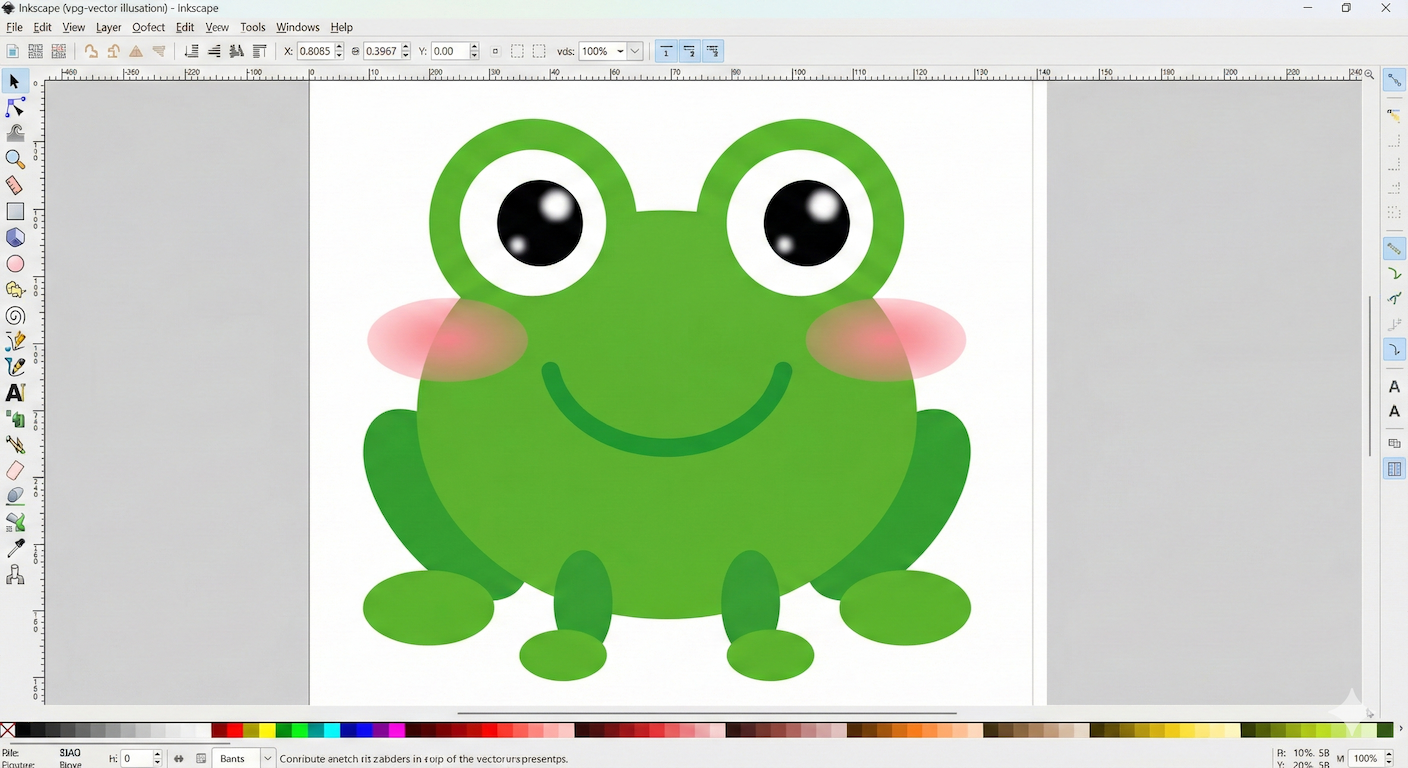Choose the Rectangle tool

(x=15, y=212)
